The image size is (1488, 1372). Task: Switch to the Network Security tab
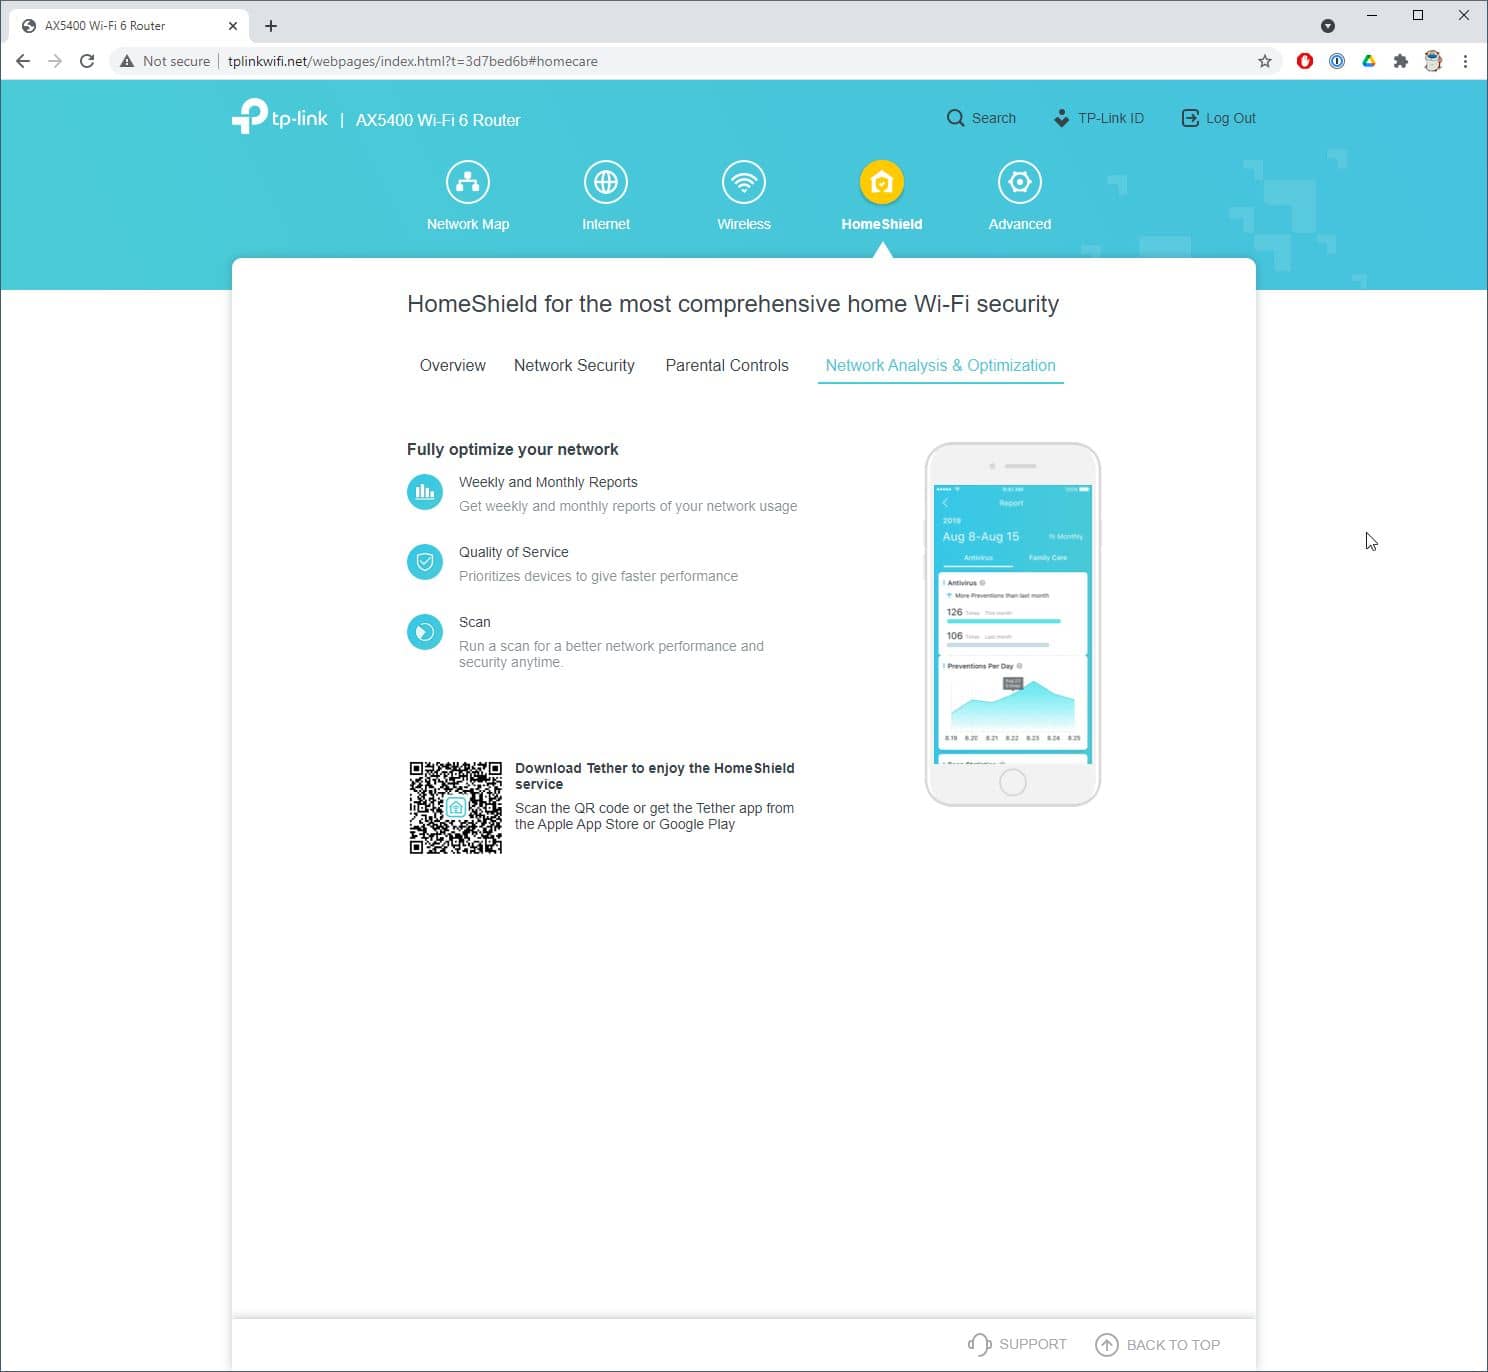tap(574, 366)
